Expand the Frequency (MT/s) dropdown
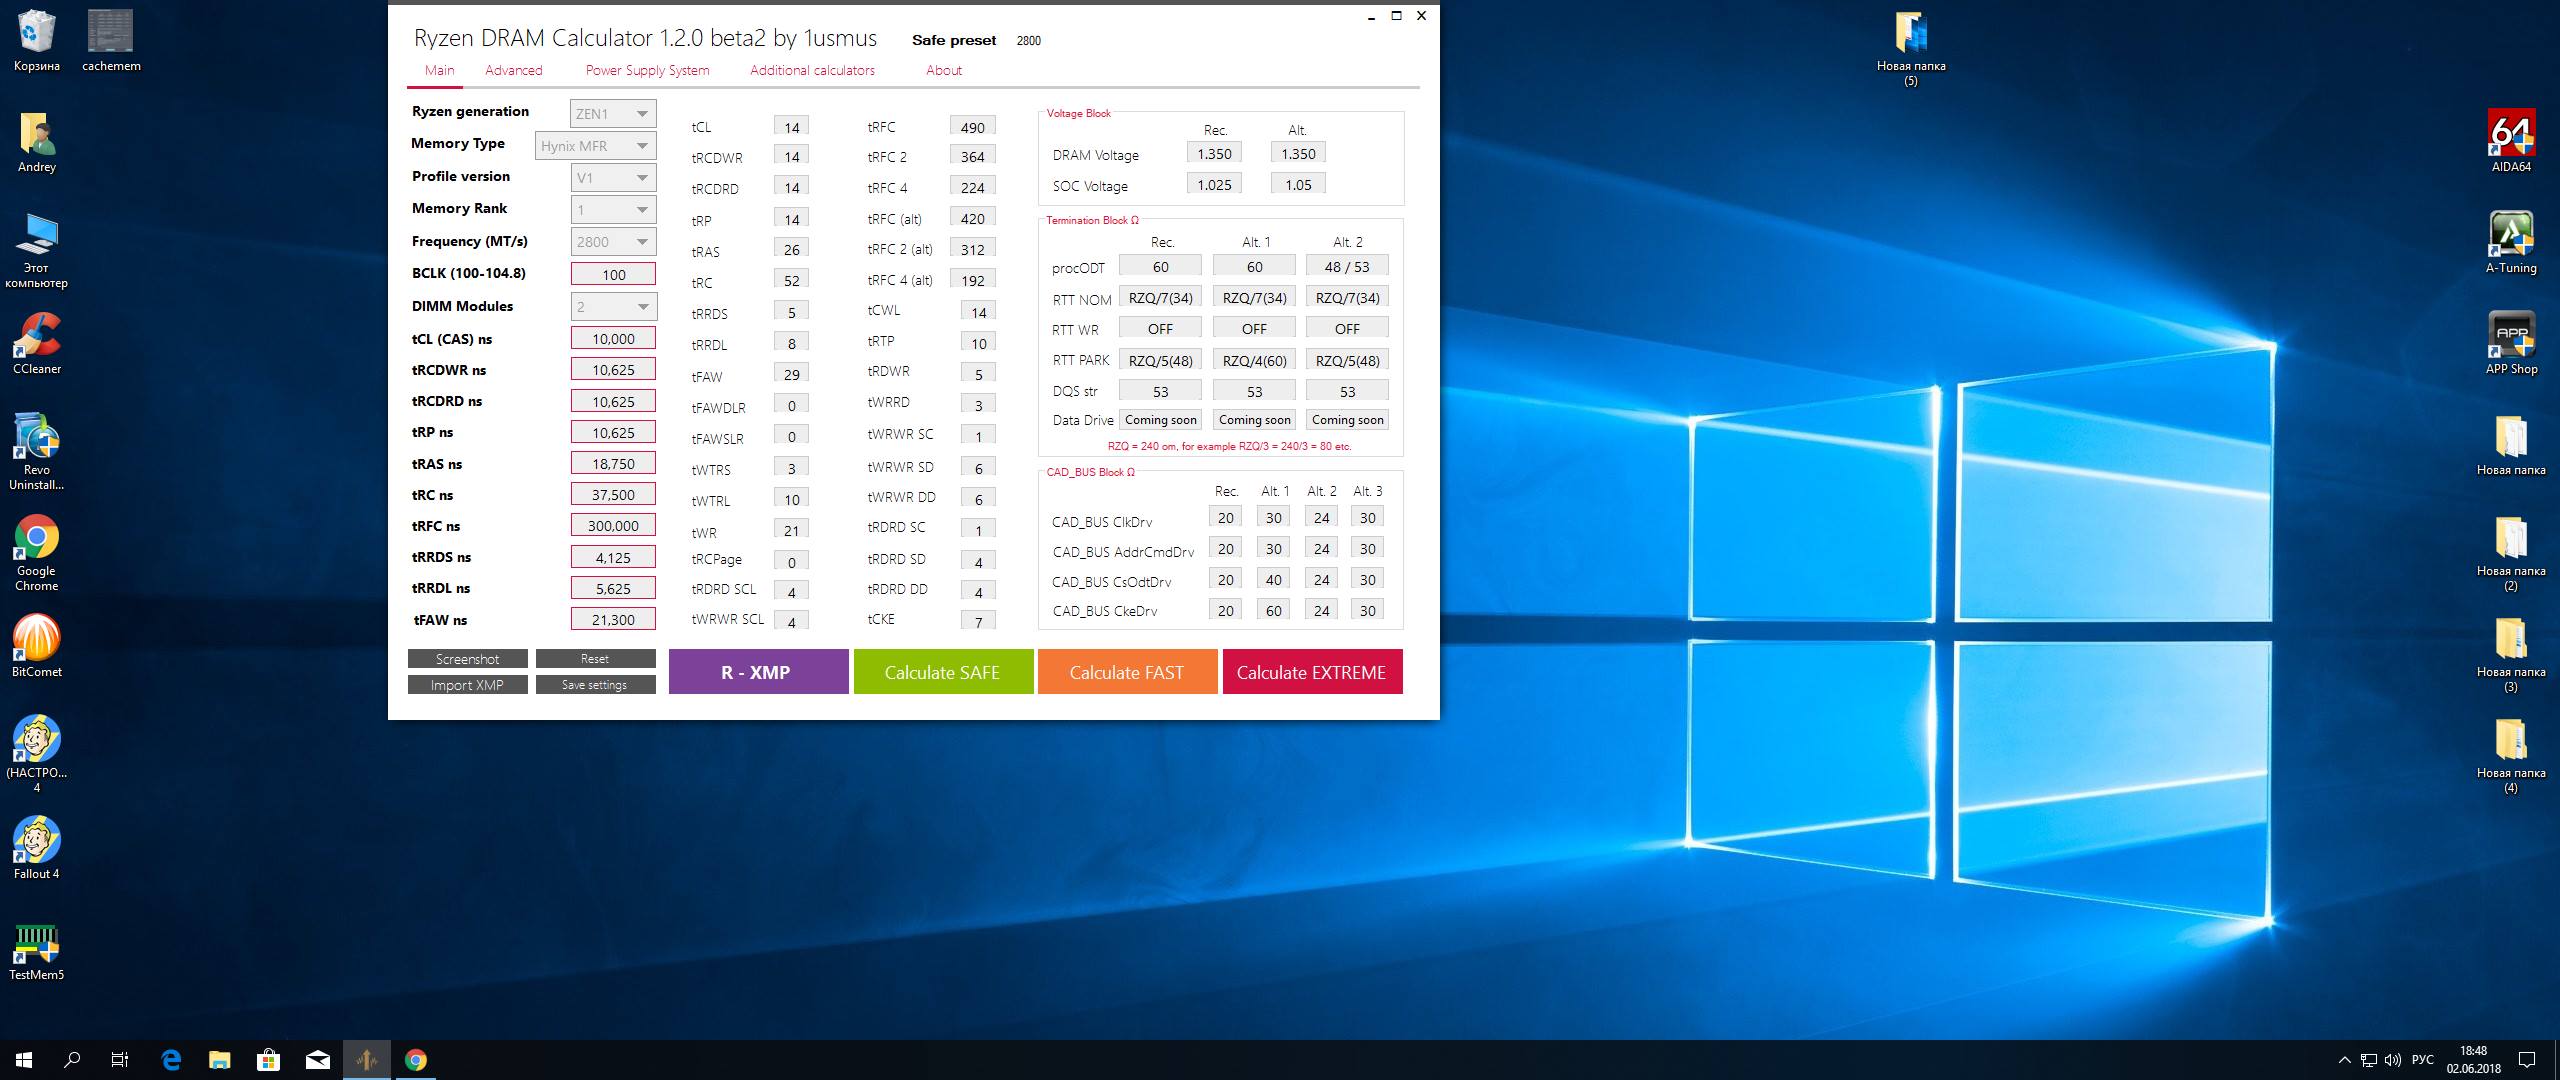The width and height of the screenshot is (2560, 1080). tap(613, 242)
